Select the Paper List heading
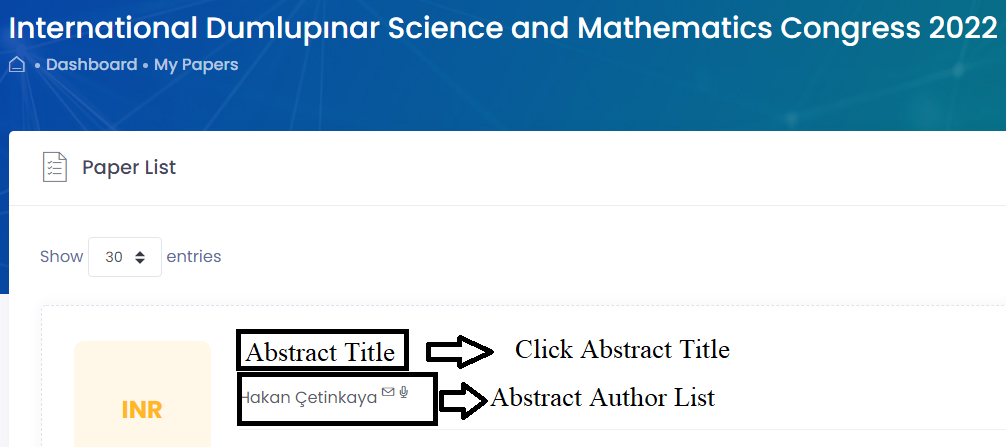This screenshot has width=1006, height=447. [129, 167]
